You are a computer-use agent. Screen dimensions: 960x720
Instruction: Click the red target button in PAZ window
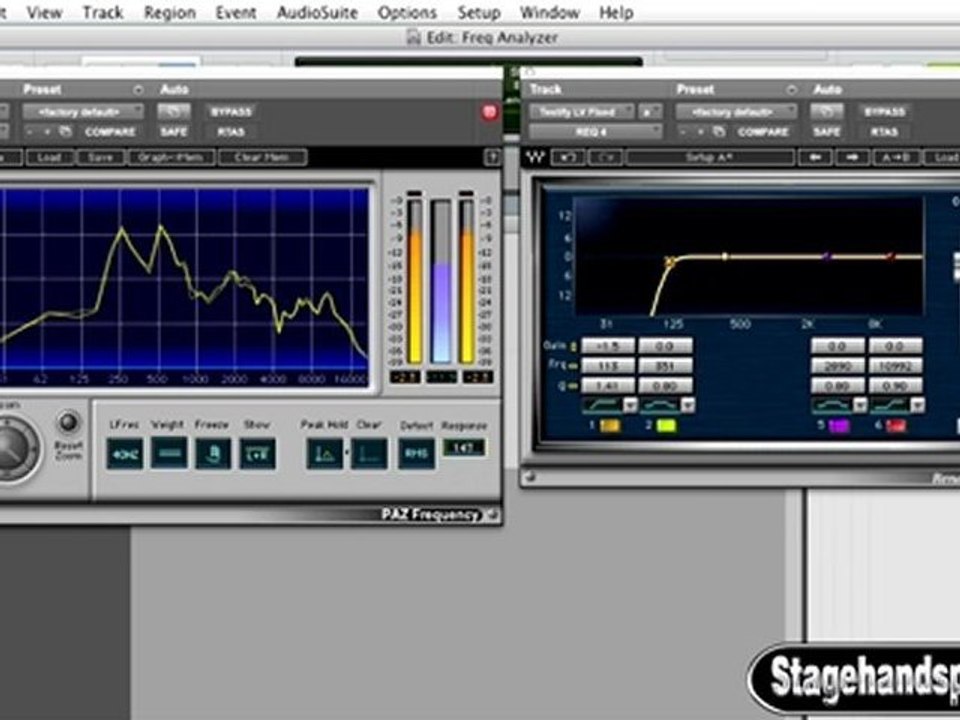coord(489,112)
